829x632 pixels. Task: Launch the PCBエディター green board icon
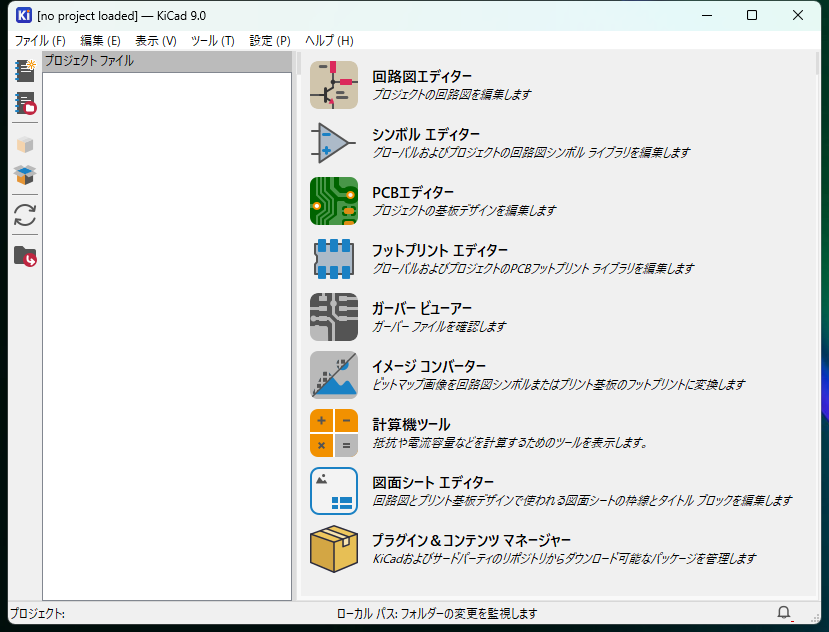click(334, 201)
